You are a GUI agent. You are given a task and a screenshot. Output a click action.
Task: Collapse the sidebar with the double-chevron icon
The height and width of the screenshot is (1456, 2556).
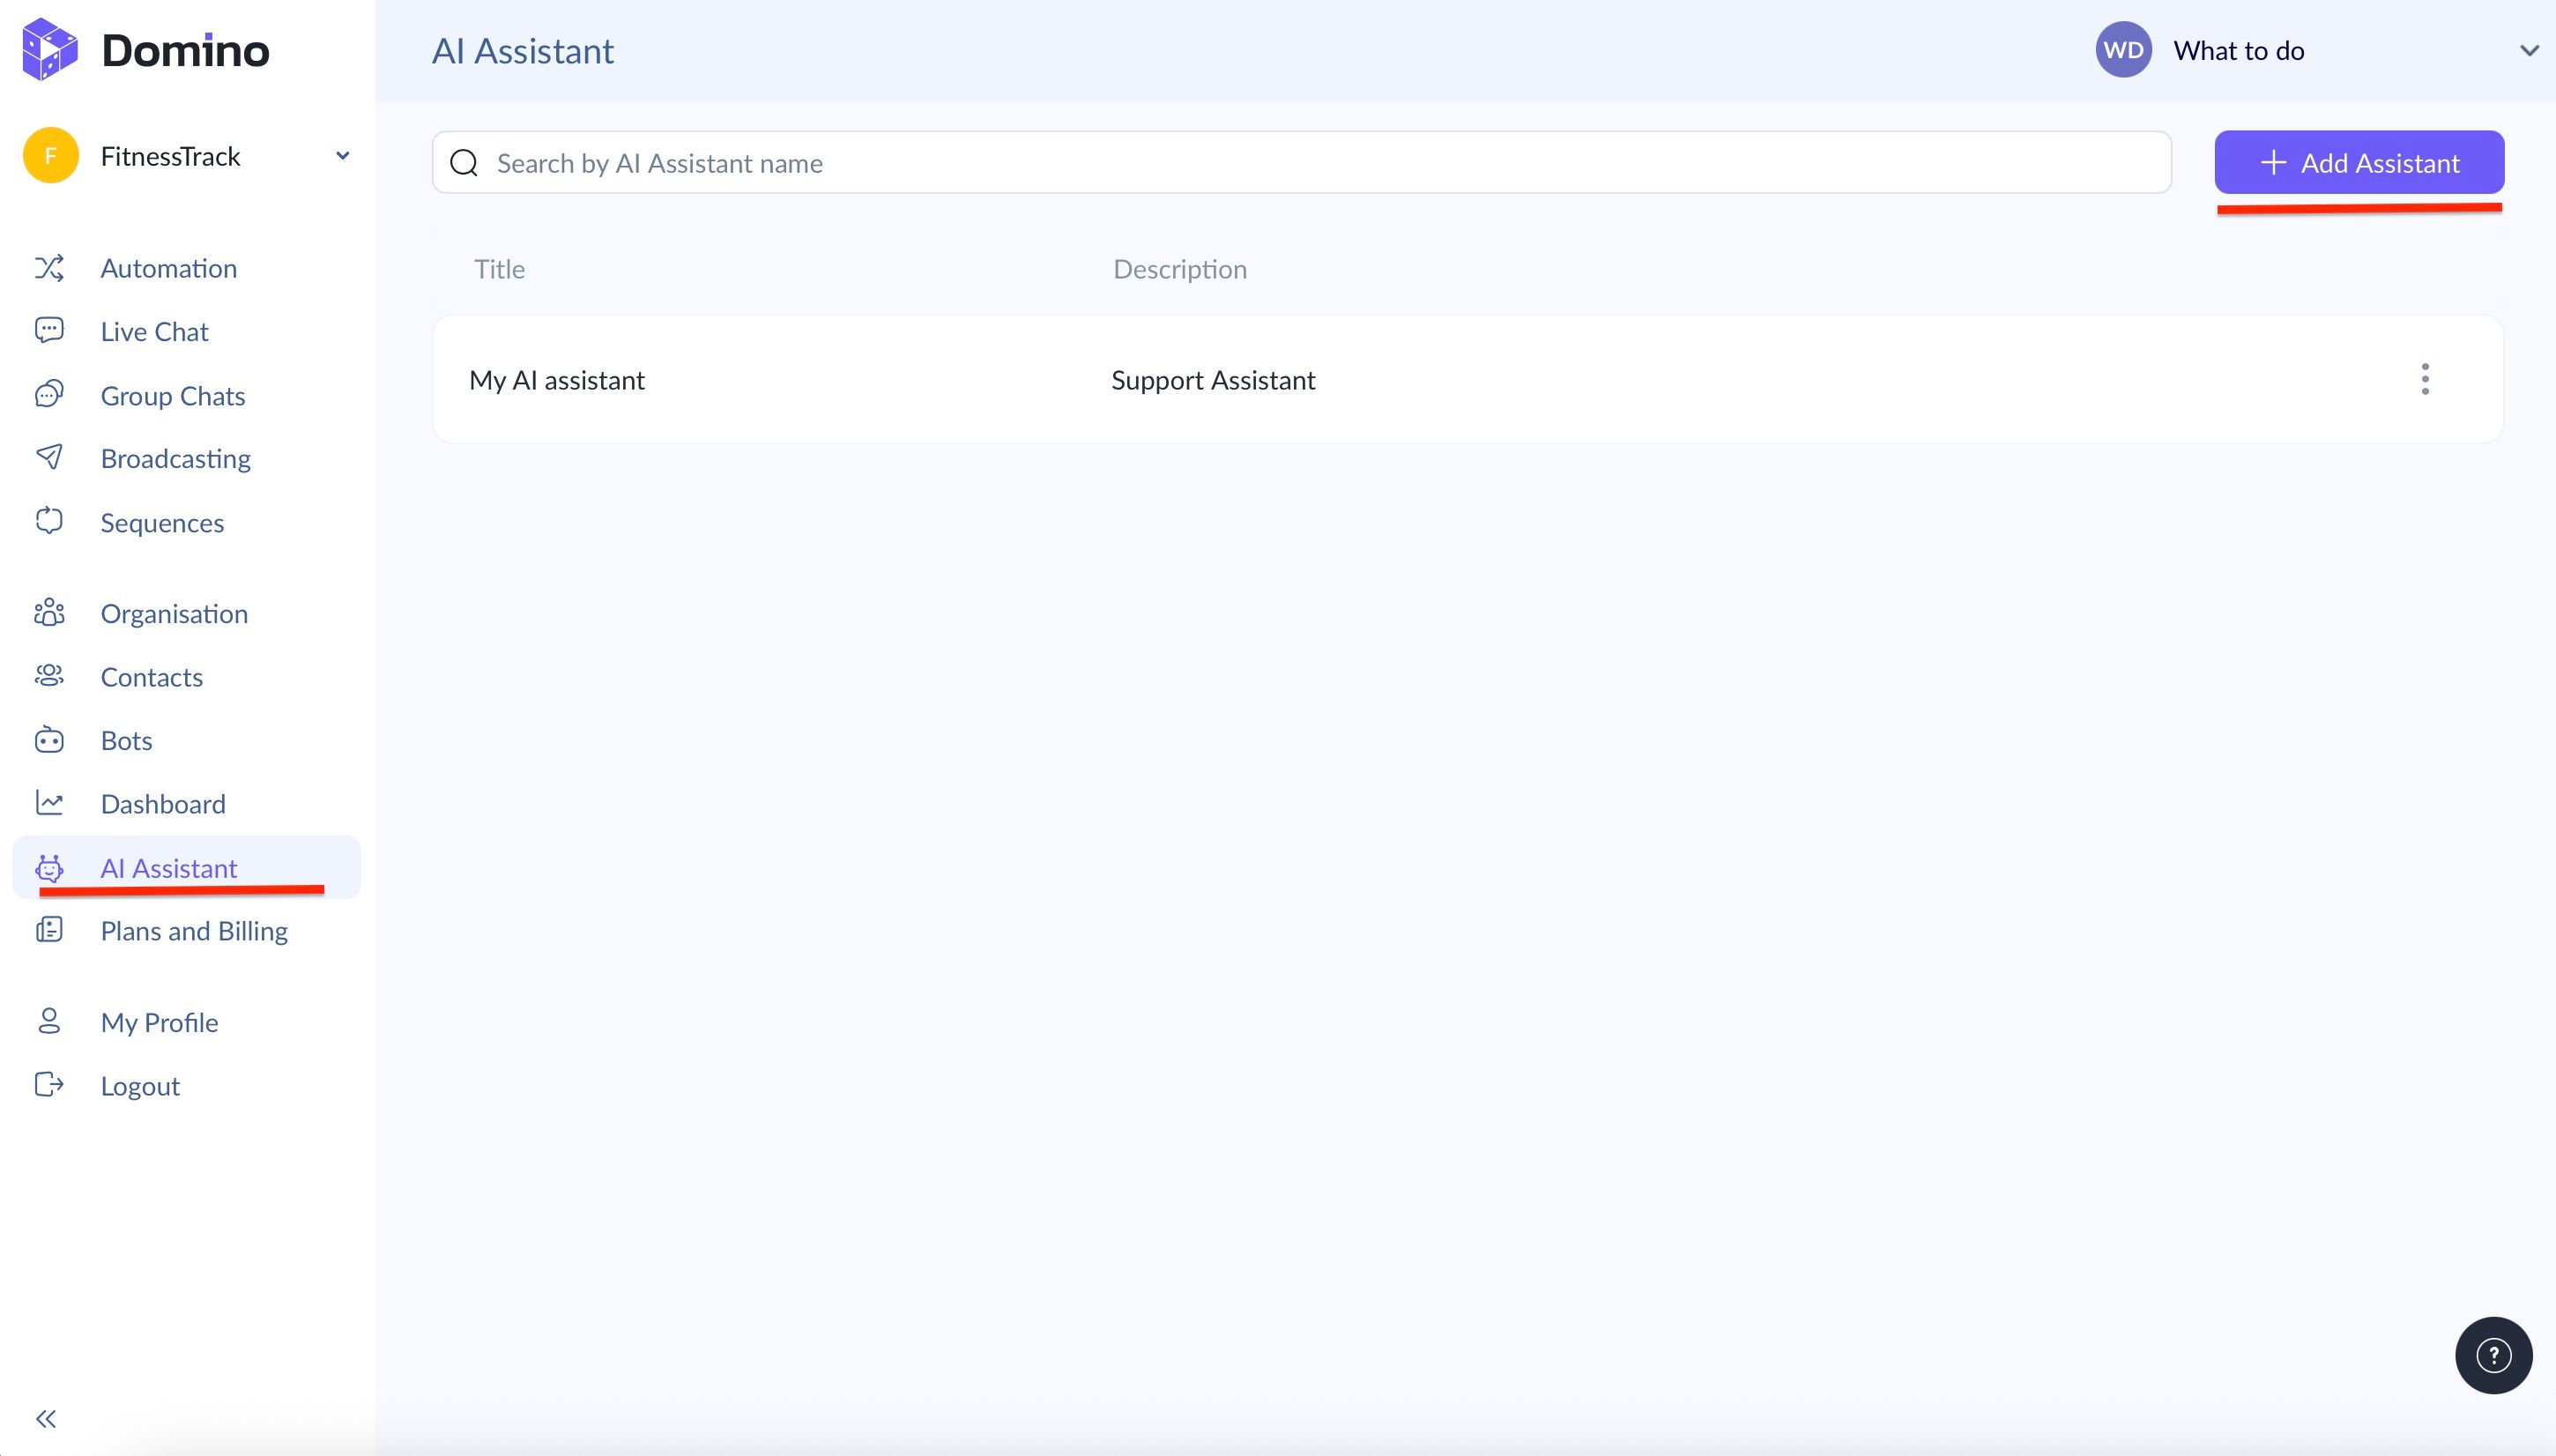[x=46, y=1418]
